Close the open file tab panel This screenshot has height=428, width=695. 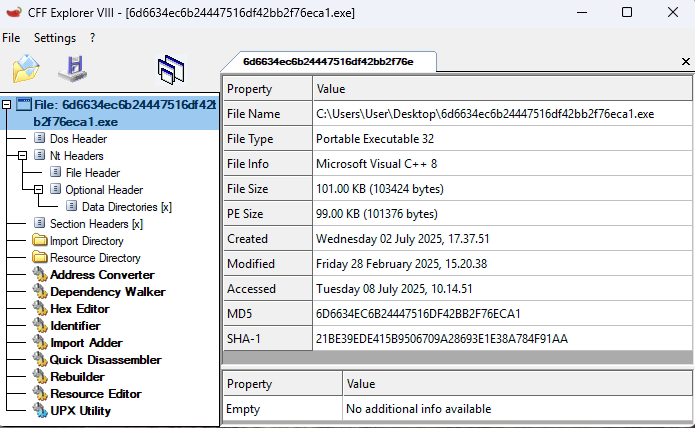coord(685,62)
